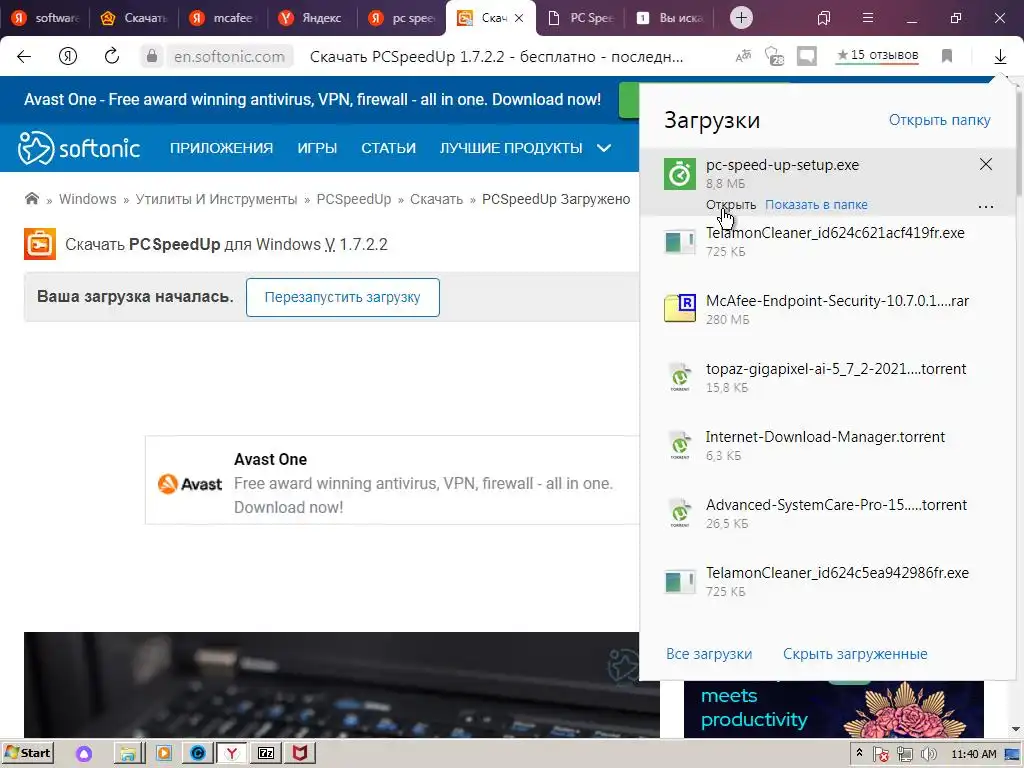Click the 15 отзывов rating indicator
1024x768 pixels.
tap(878, 56)
